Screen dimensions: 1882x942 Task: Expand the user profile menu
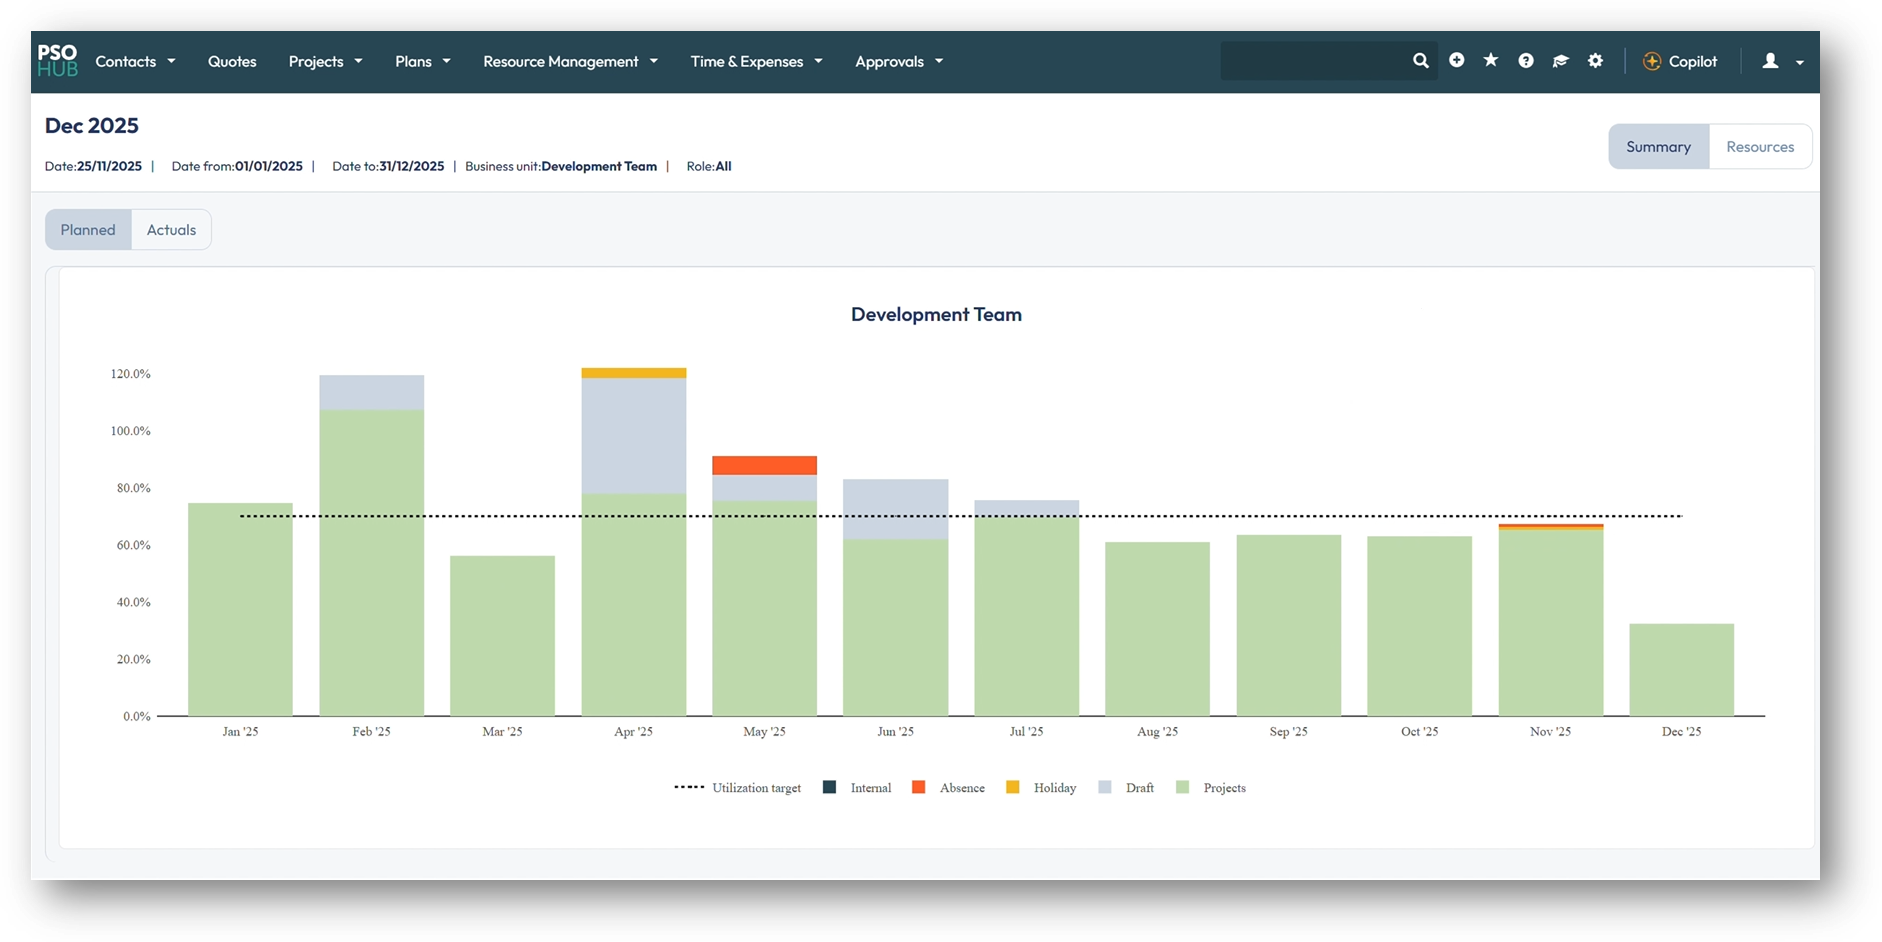(x=1781, y=61)
